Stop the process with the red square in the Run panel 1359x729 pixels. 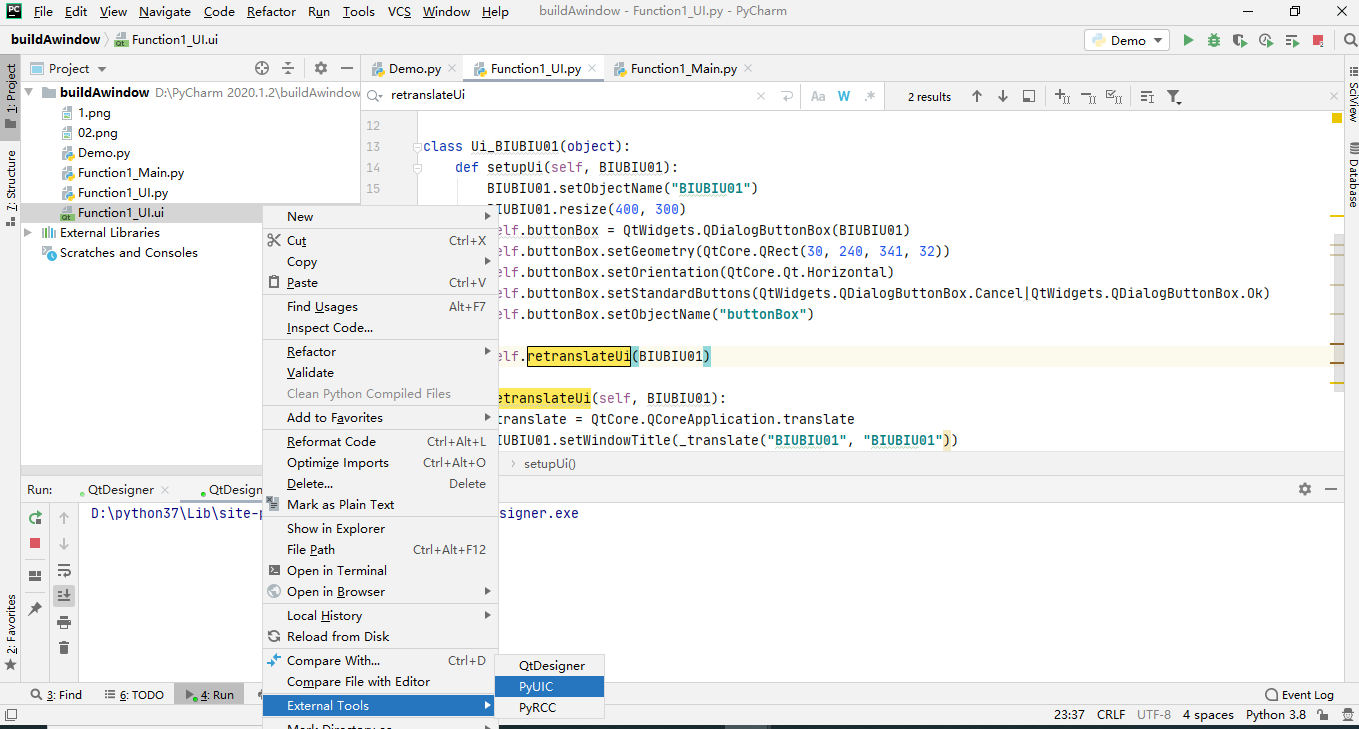tap(35, 543)
